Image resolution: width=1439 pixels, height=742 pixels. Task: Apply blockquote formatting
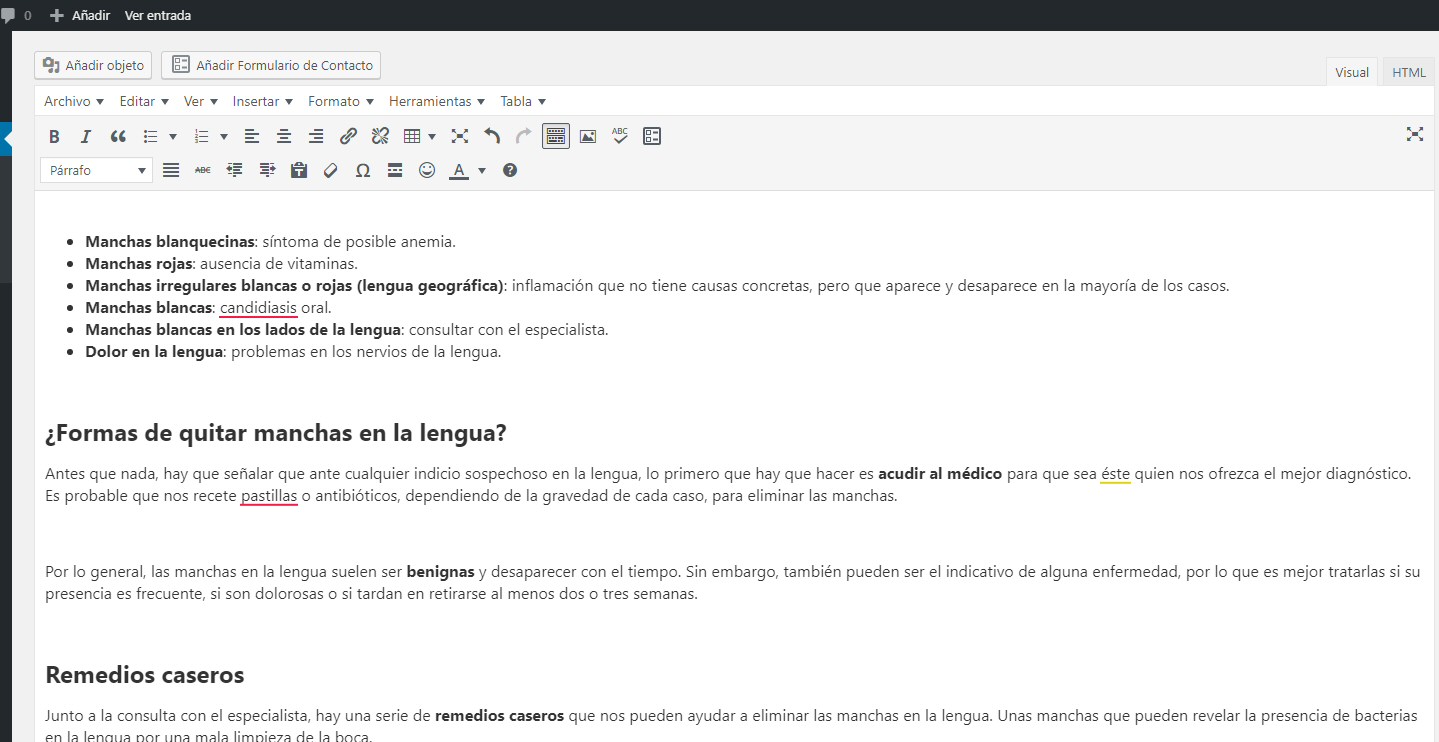118,136
